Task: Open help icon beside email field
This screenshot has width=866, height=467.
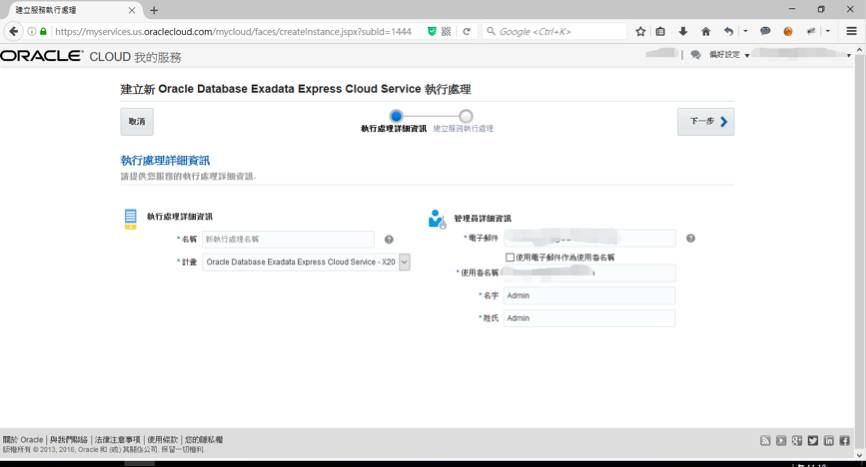Action: point(690,238)
